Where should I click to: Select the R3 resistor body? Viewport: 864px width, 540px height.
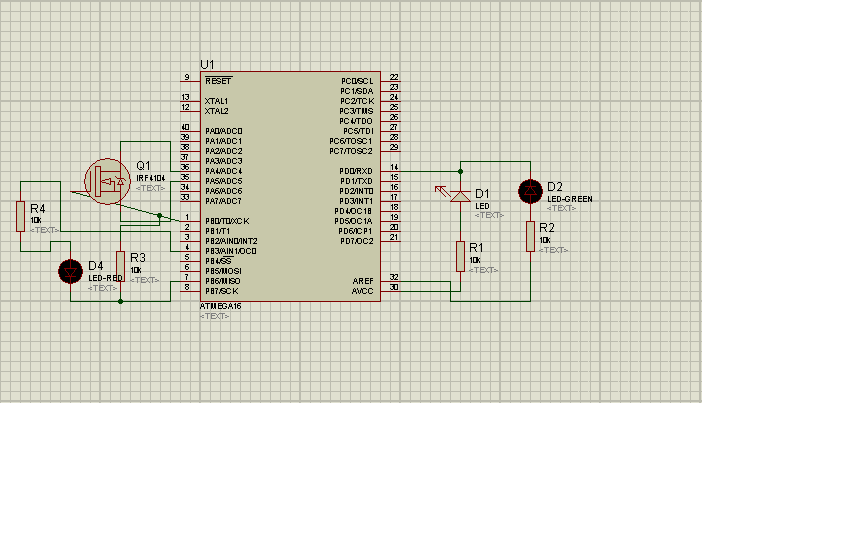click(120, 266)
